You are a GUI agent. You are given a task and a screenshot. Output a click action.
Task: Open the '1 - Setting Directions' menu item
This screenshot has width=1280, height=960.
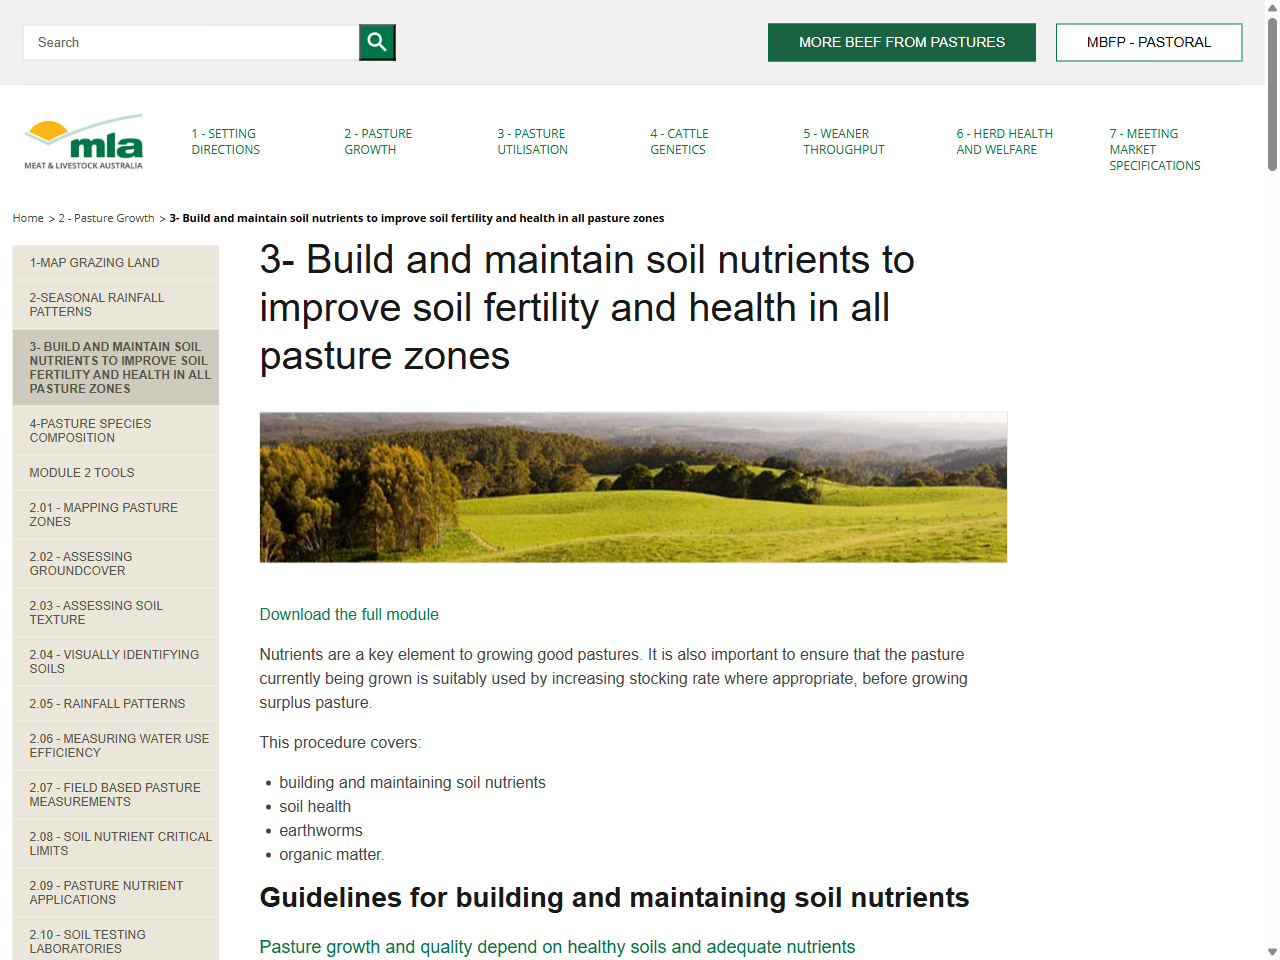pyautogui.click(x=226, y=141)
